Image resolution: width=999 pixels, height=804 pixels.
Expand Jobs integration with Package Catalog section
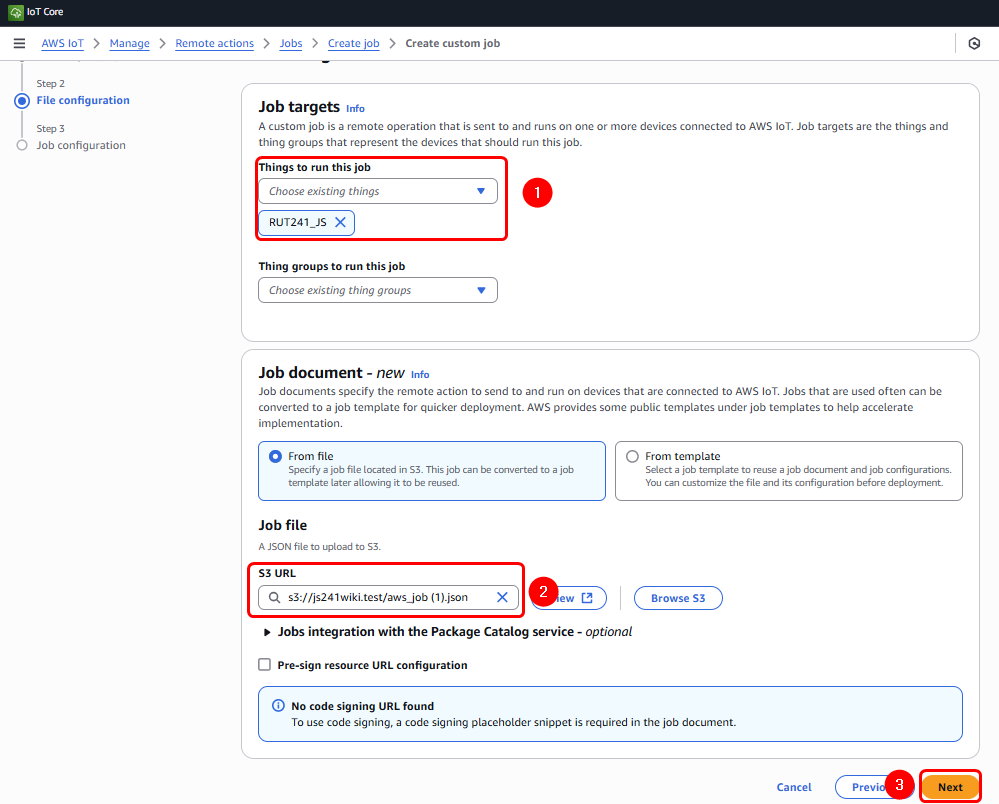(x=267, y=632)
